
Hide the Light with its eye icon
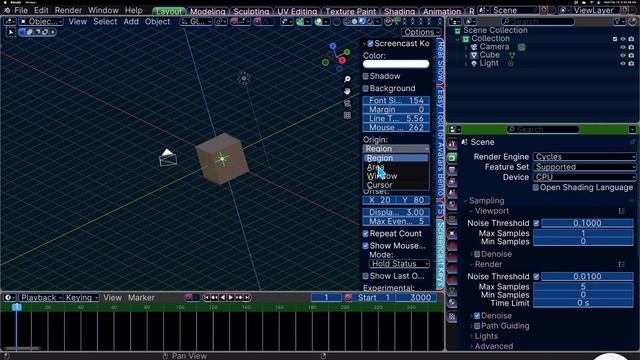point(623,63)
